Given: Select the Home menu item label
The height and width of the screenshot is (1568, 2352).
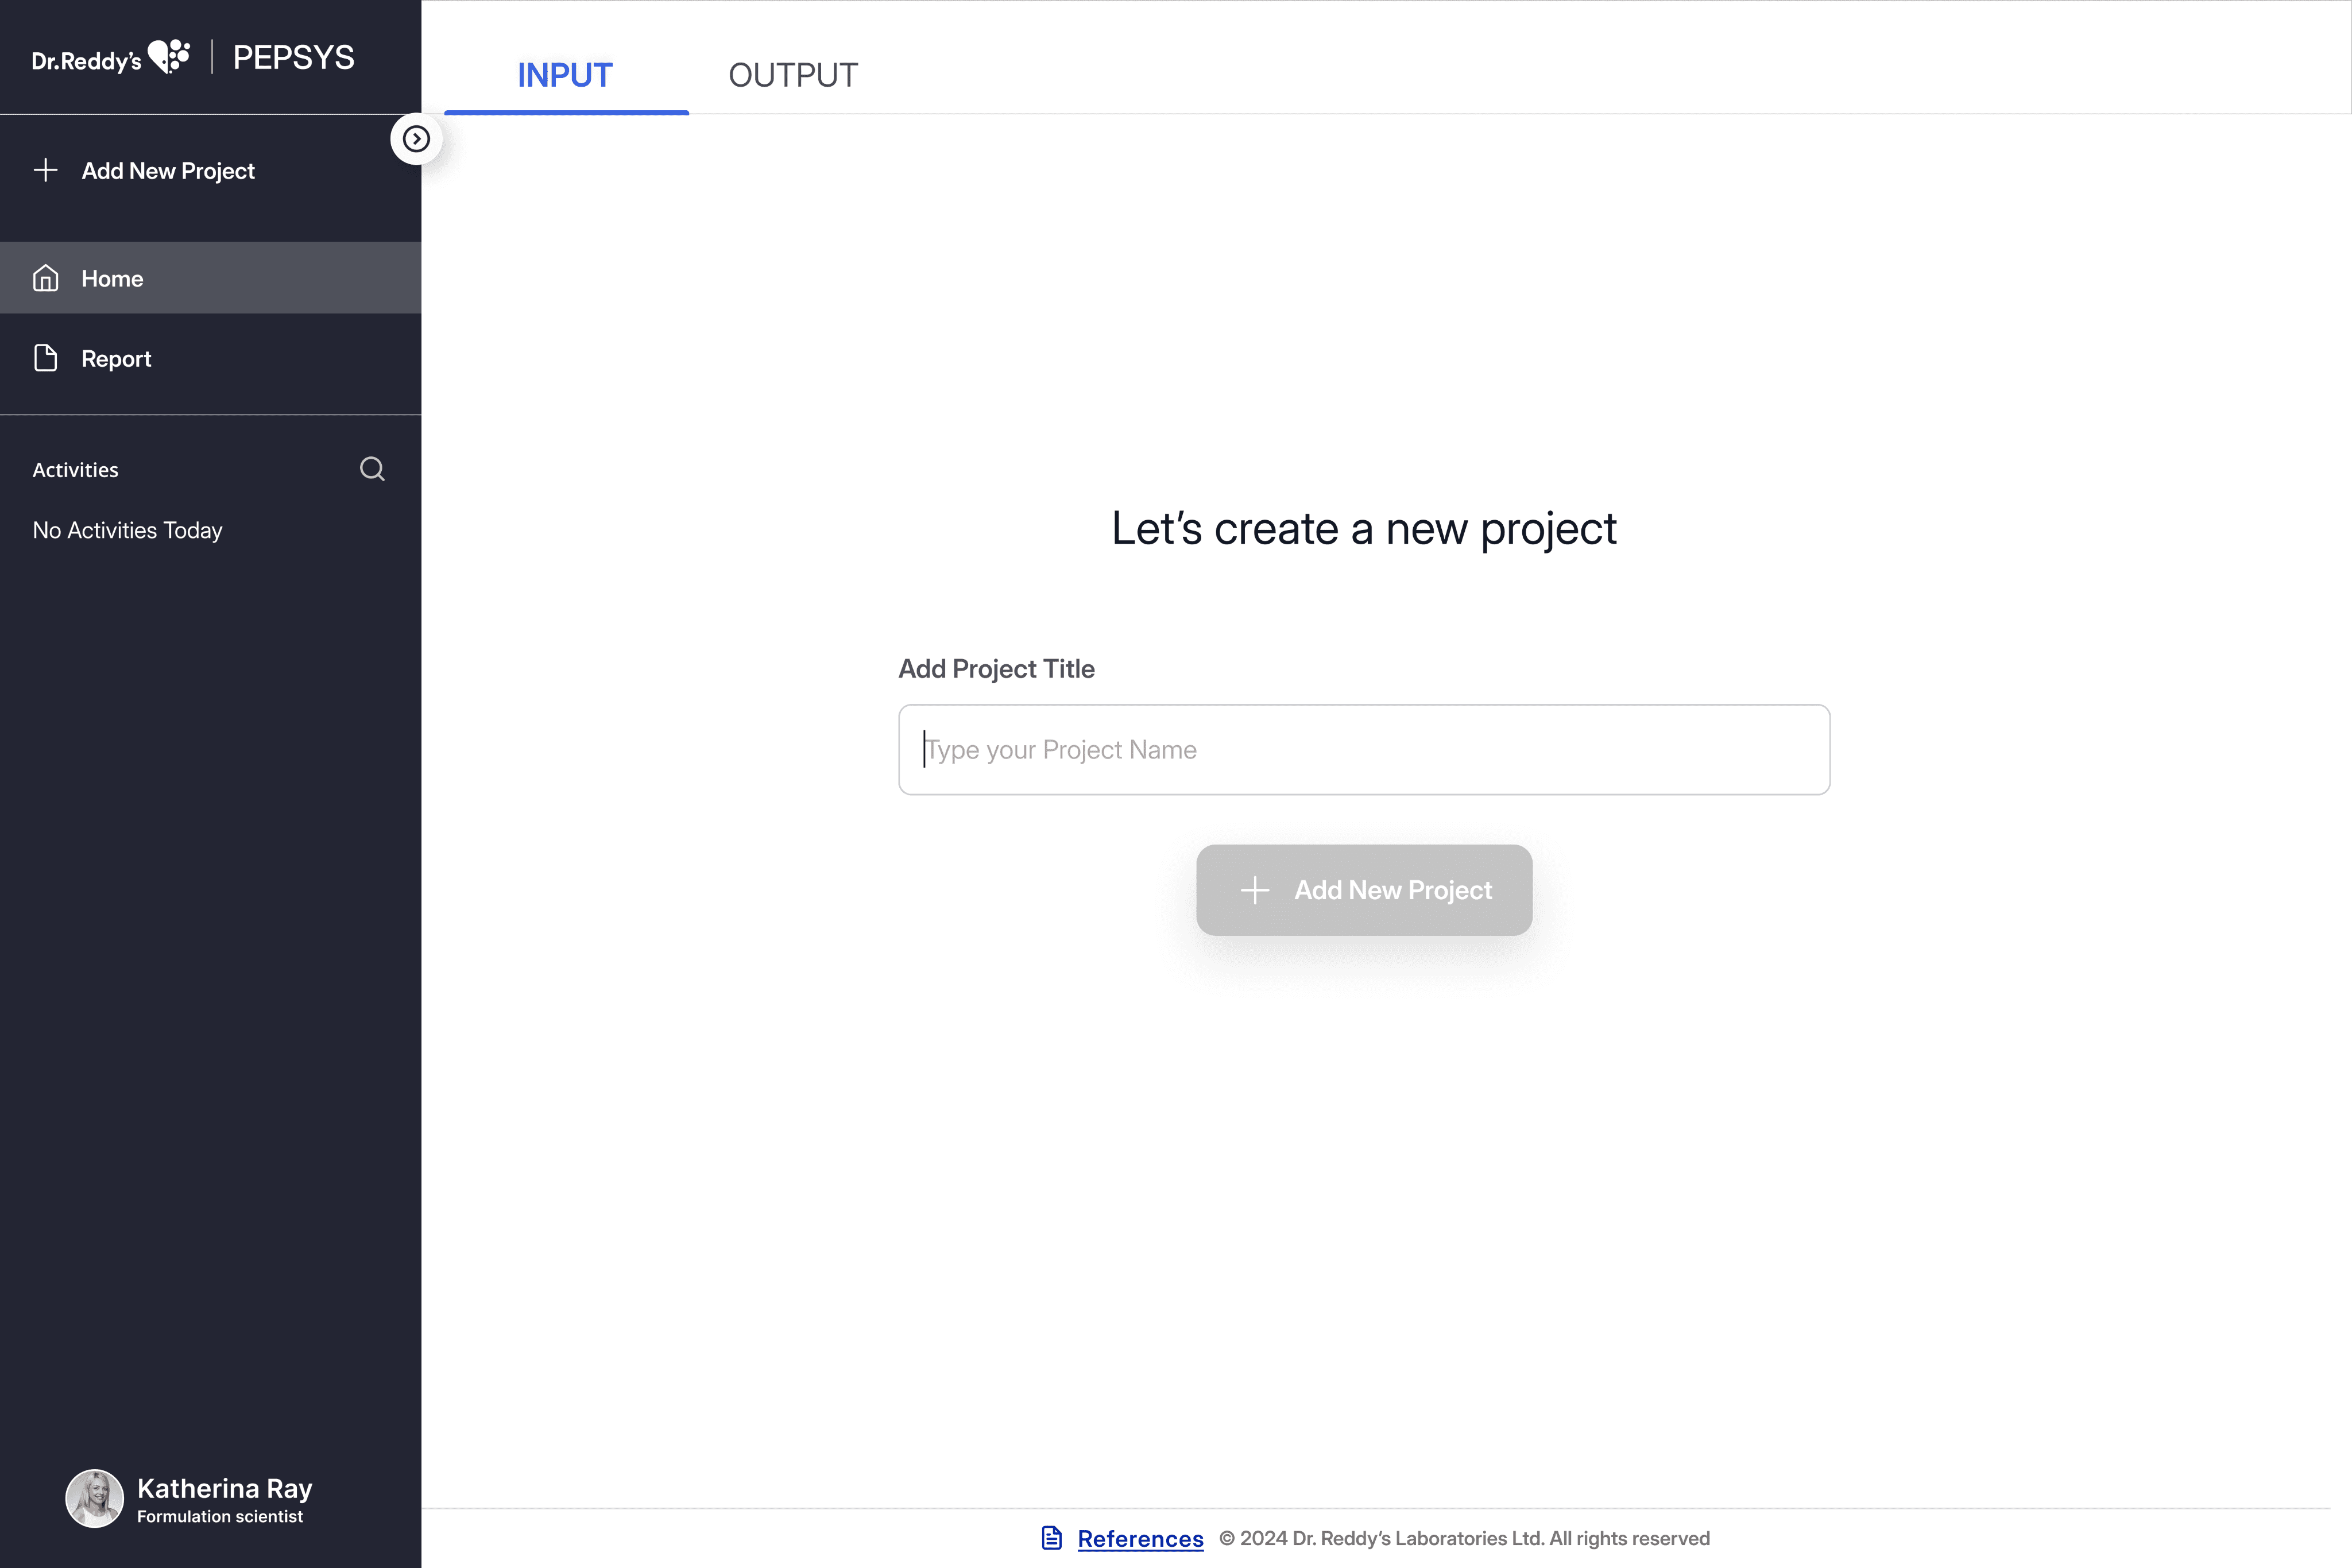Looking at the screenshot, I should click(112, 279).
